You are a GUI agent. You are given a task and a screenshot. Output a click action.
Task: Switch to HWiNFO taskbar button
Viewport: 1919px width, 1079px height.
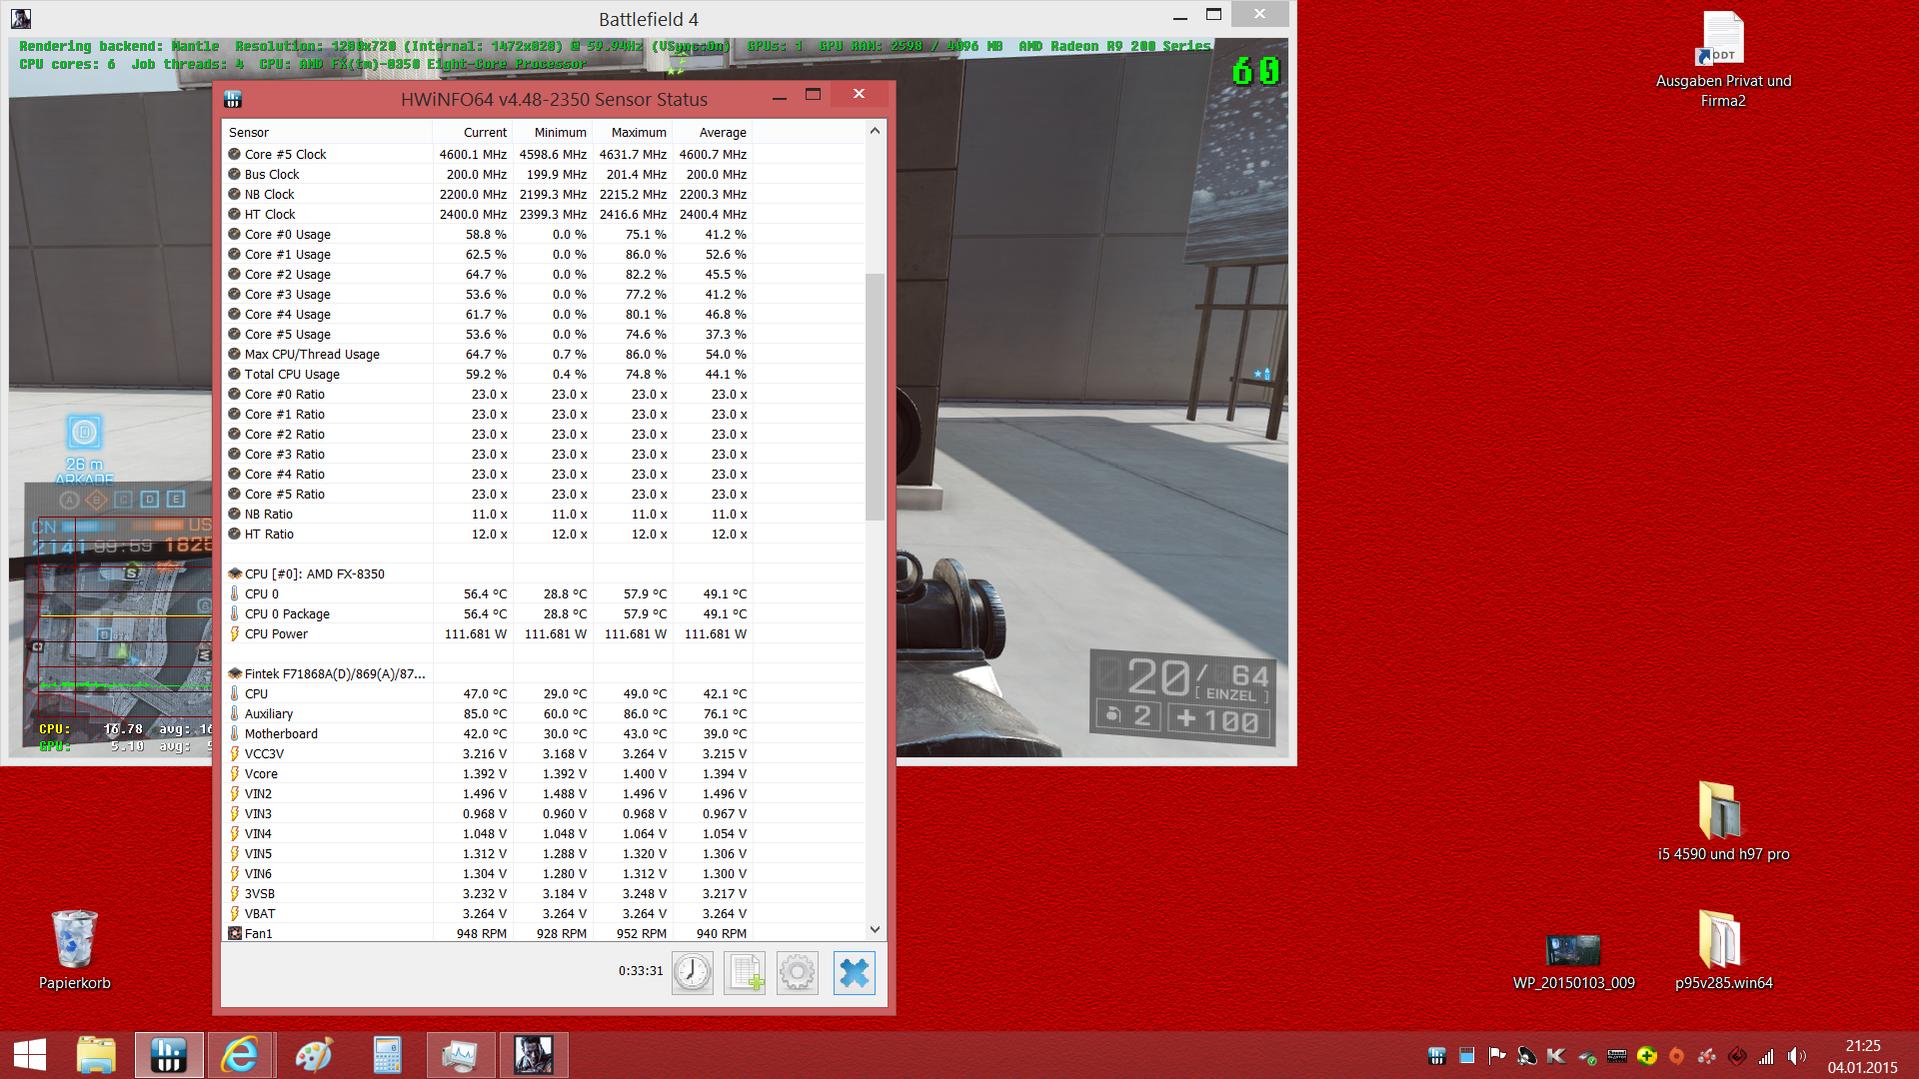[x=169, y=1055]
